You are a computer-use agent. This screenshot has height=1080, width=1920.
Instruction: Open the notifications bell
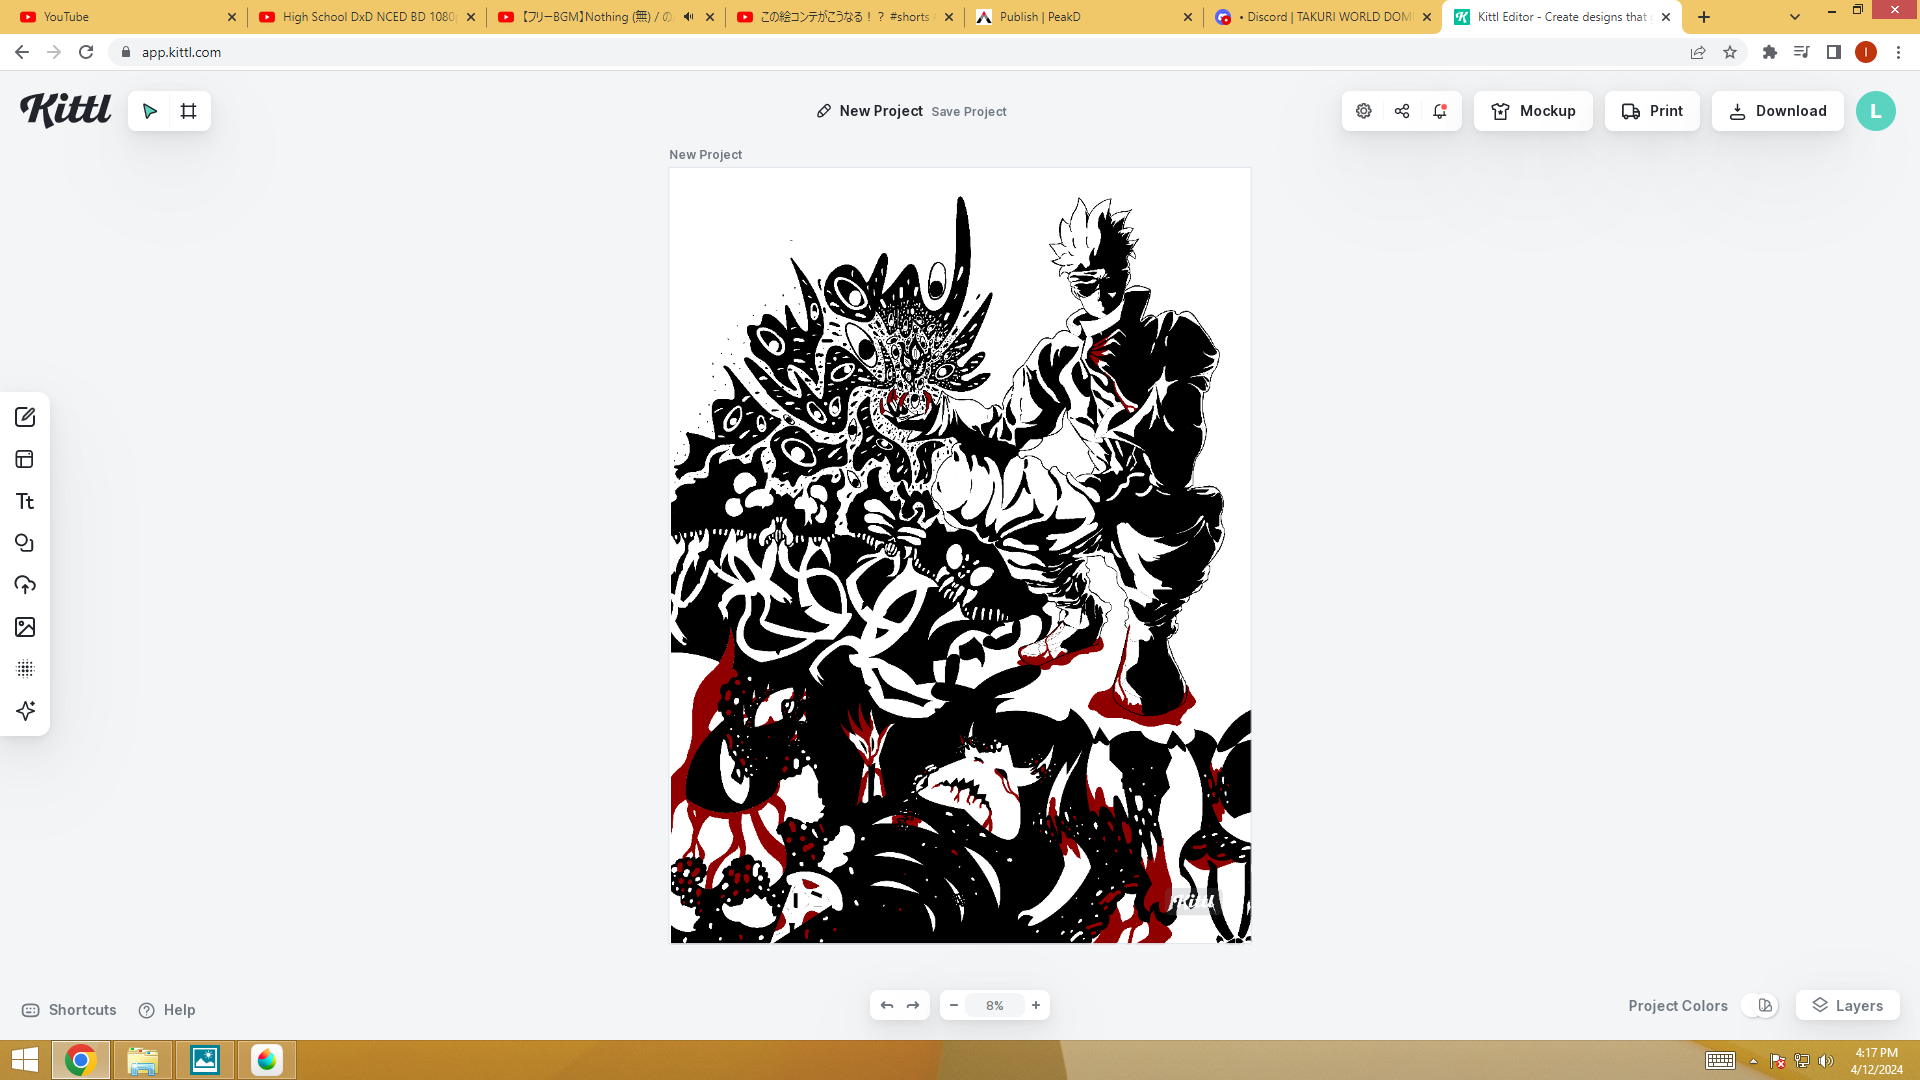pos(1440,111)
